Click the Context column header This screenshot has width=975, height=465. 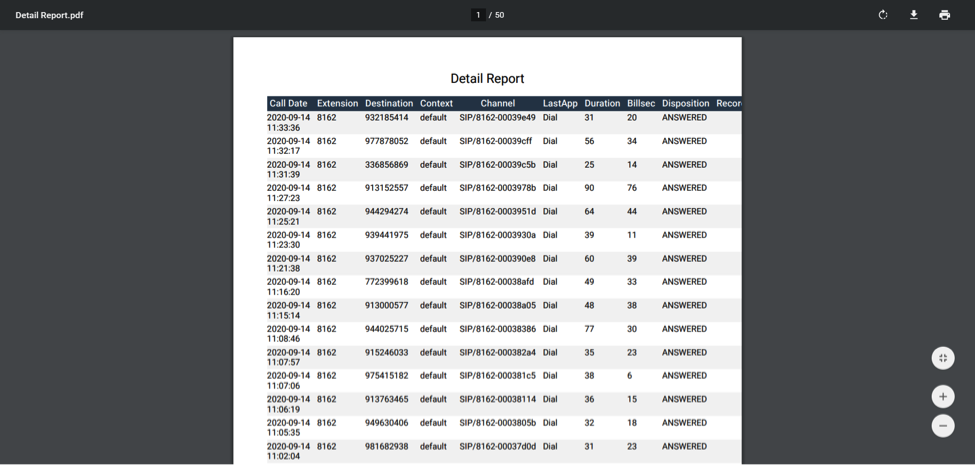click(x=436, y=103)
